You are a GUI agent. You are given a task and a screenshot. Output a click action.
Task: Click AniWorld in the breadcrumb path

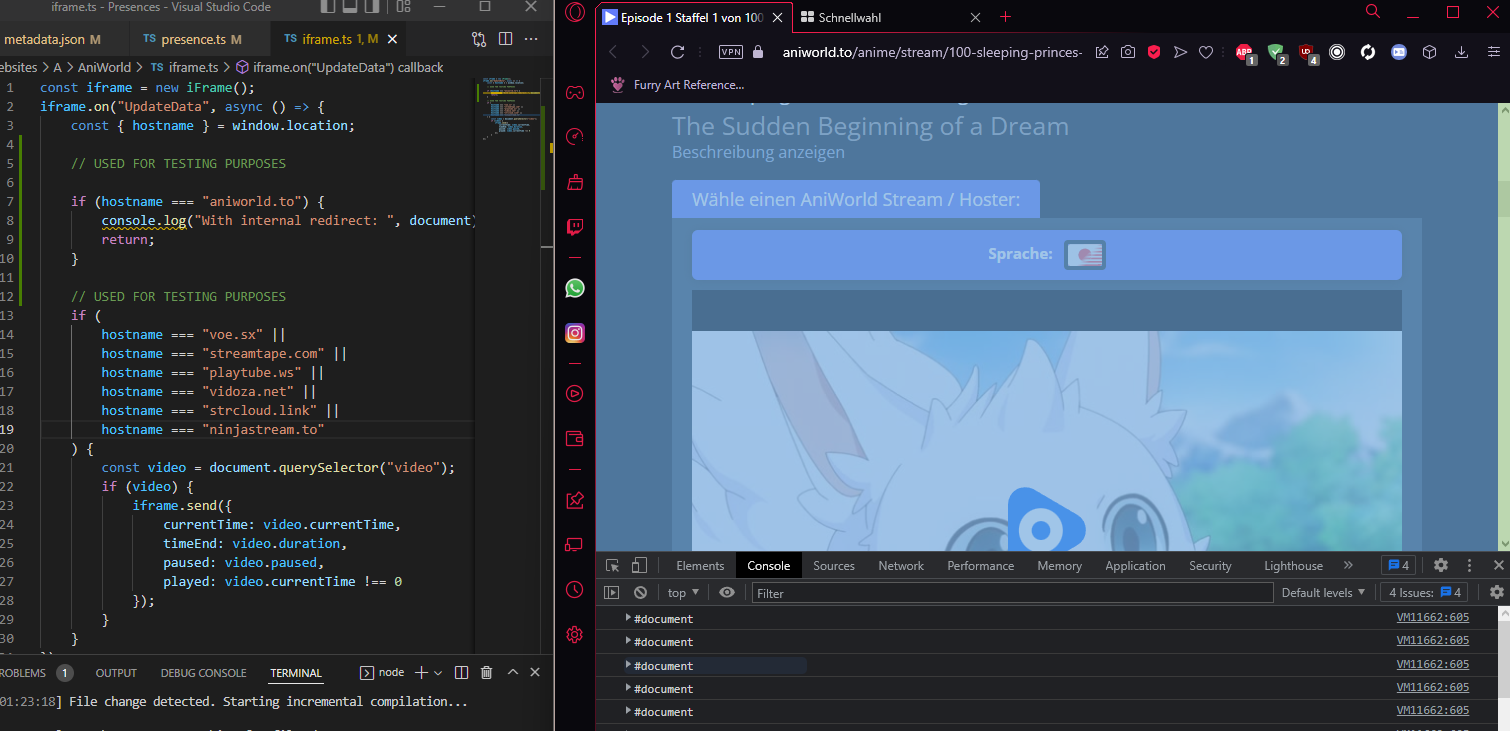[104, 67]
